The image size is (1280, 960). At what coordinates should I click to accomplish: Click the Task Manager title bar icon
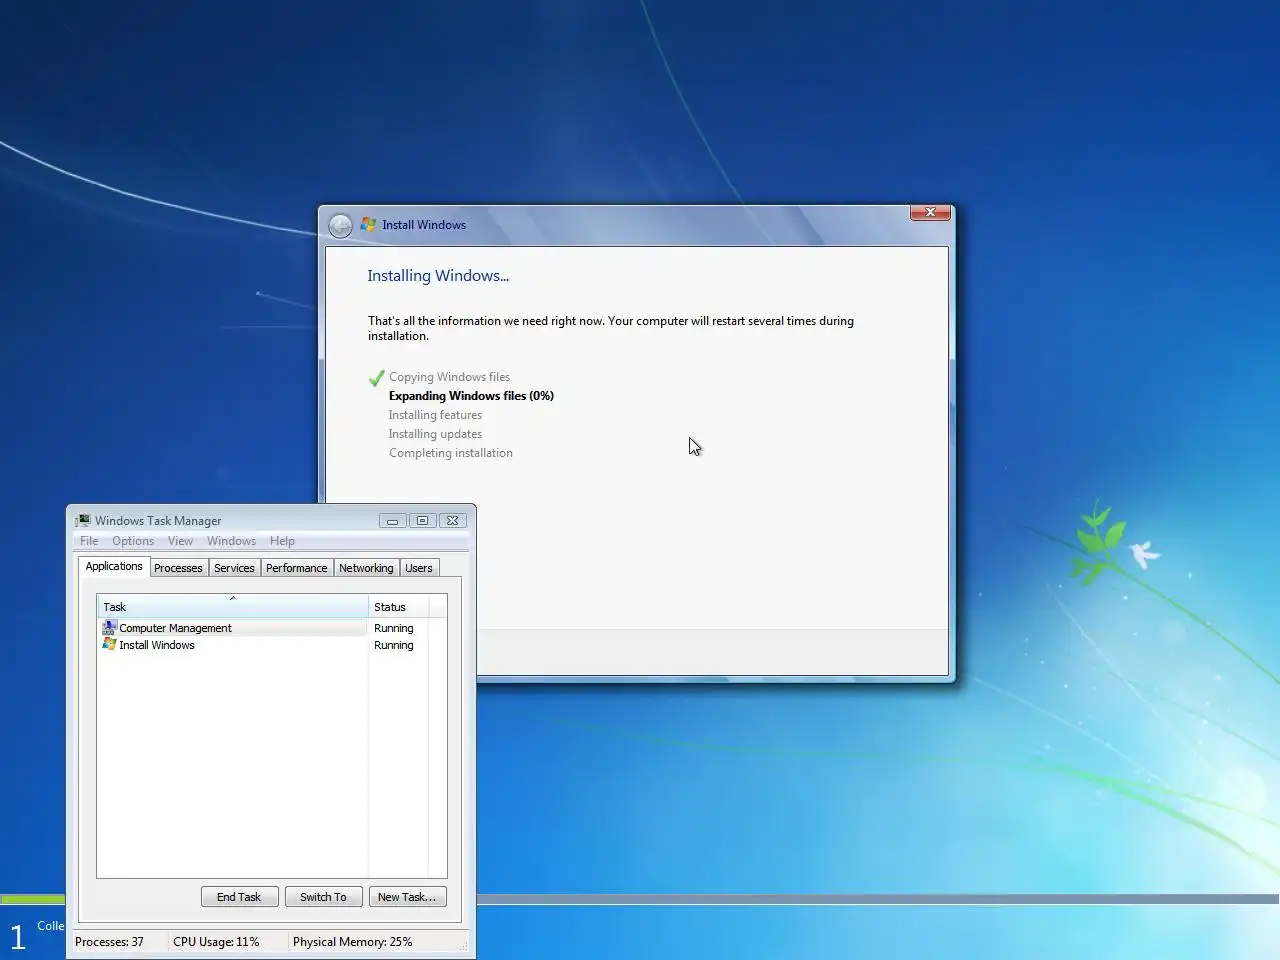(x=83, y=520)
